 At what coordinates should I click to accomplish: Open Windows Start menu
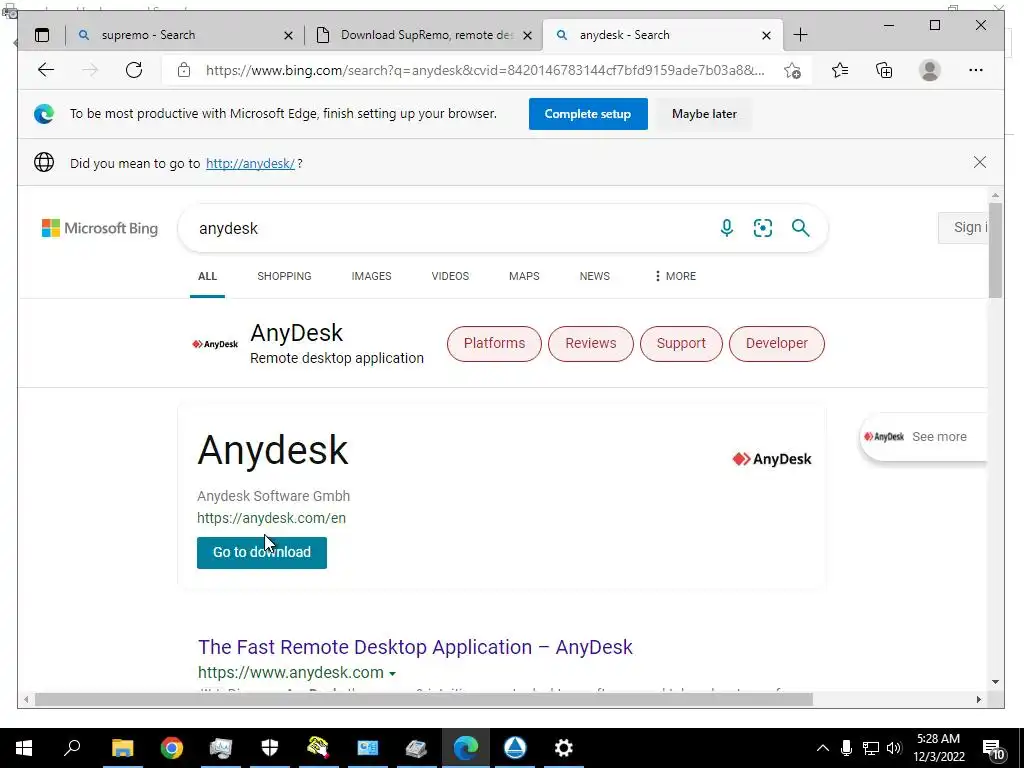(24, 748)
